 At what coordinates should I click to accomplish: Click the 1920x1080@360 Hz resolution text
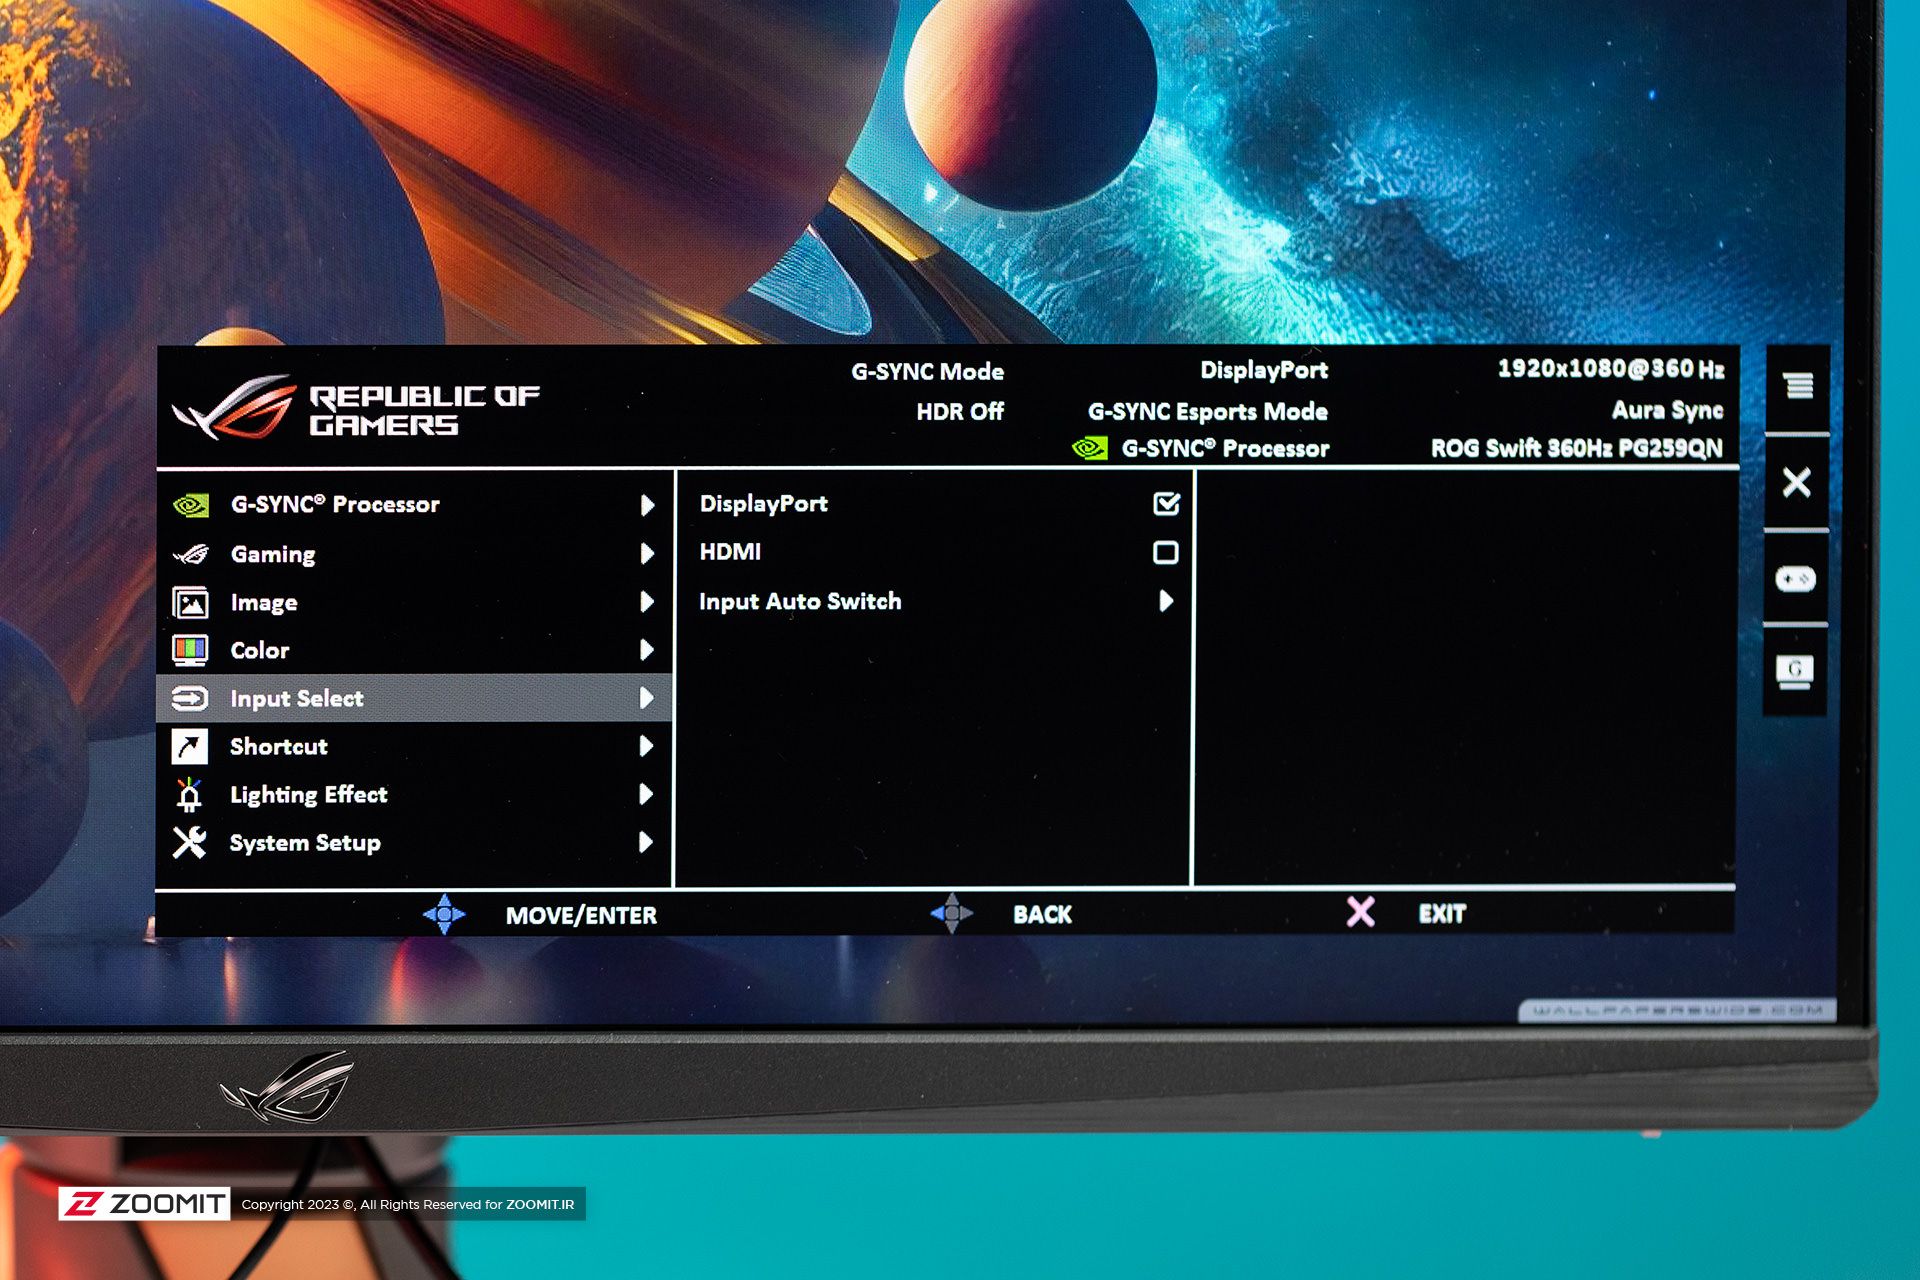coord(1611,368)
